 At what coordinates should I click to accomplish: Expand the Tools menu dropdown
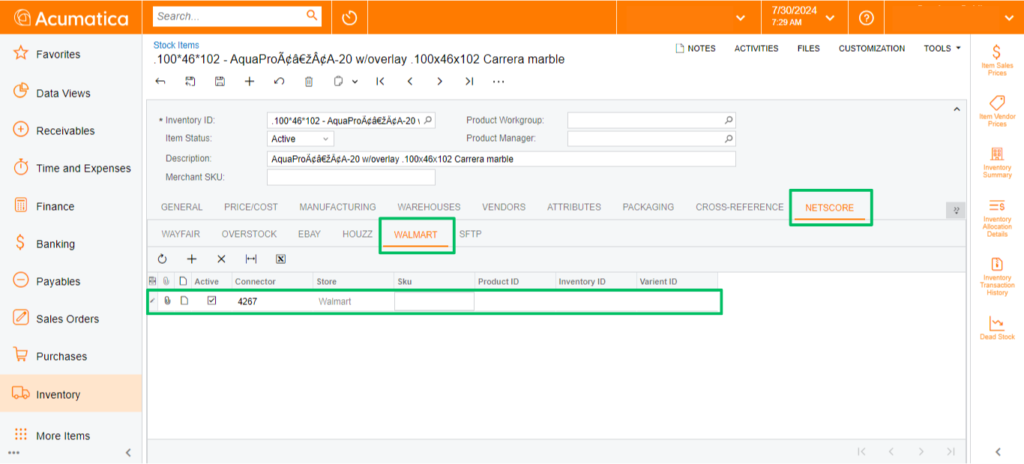click(942, 48)
